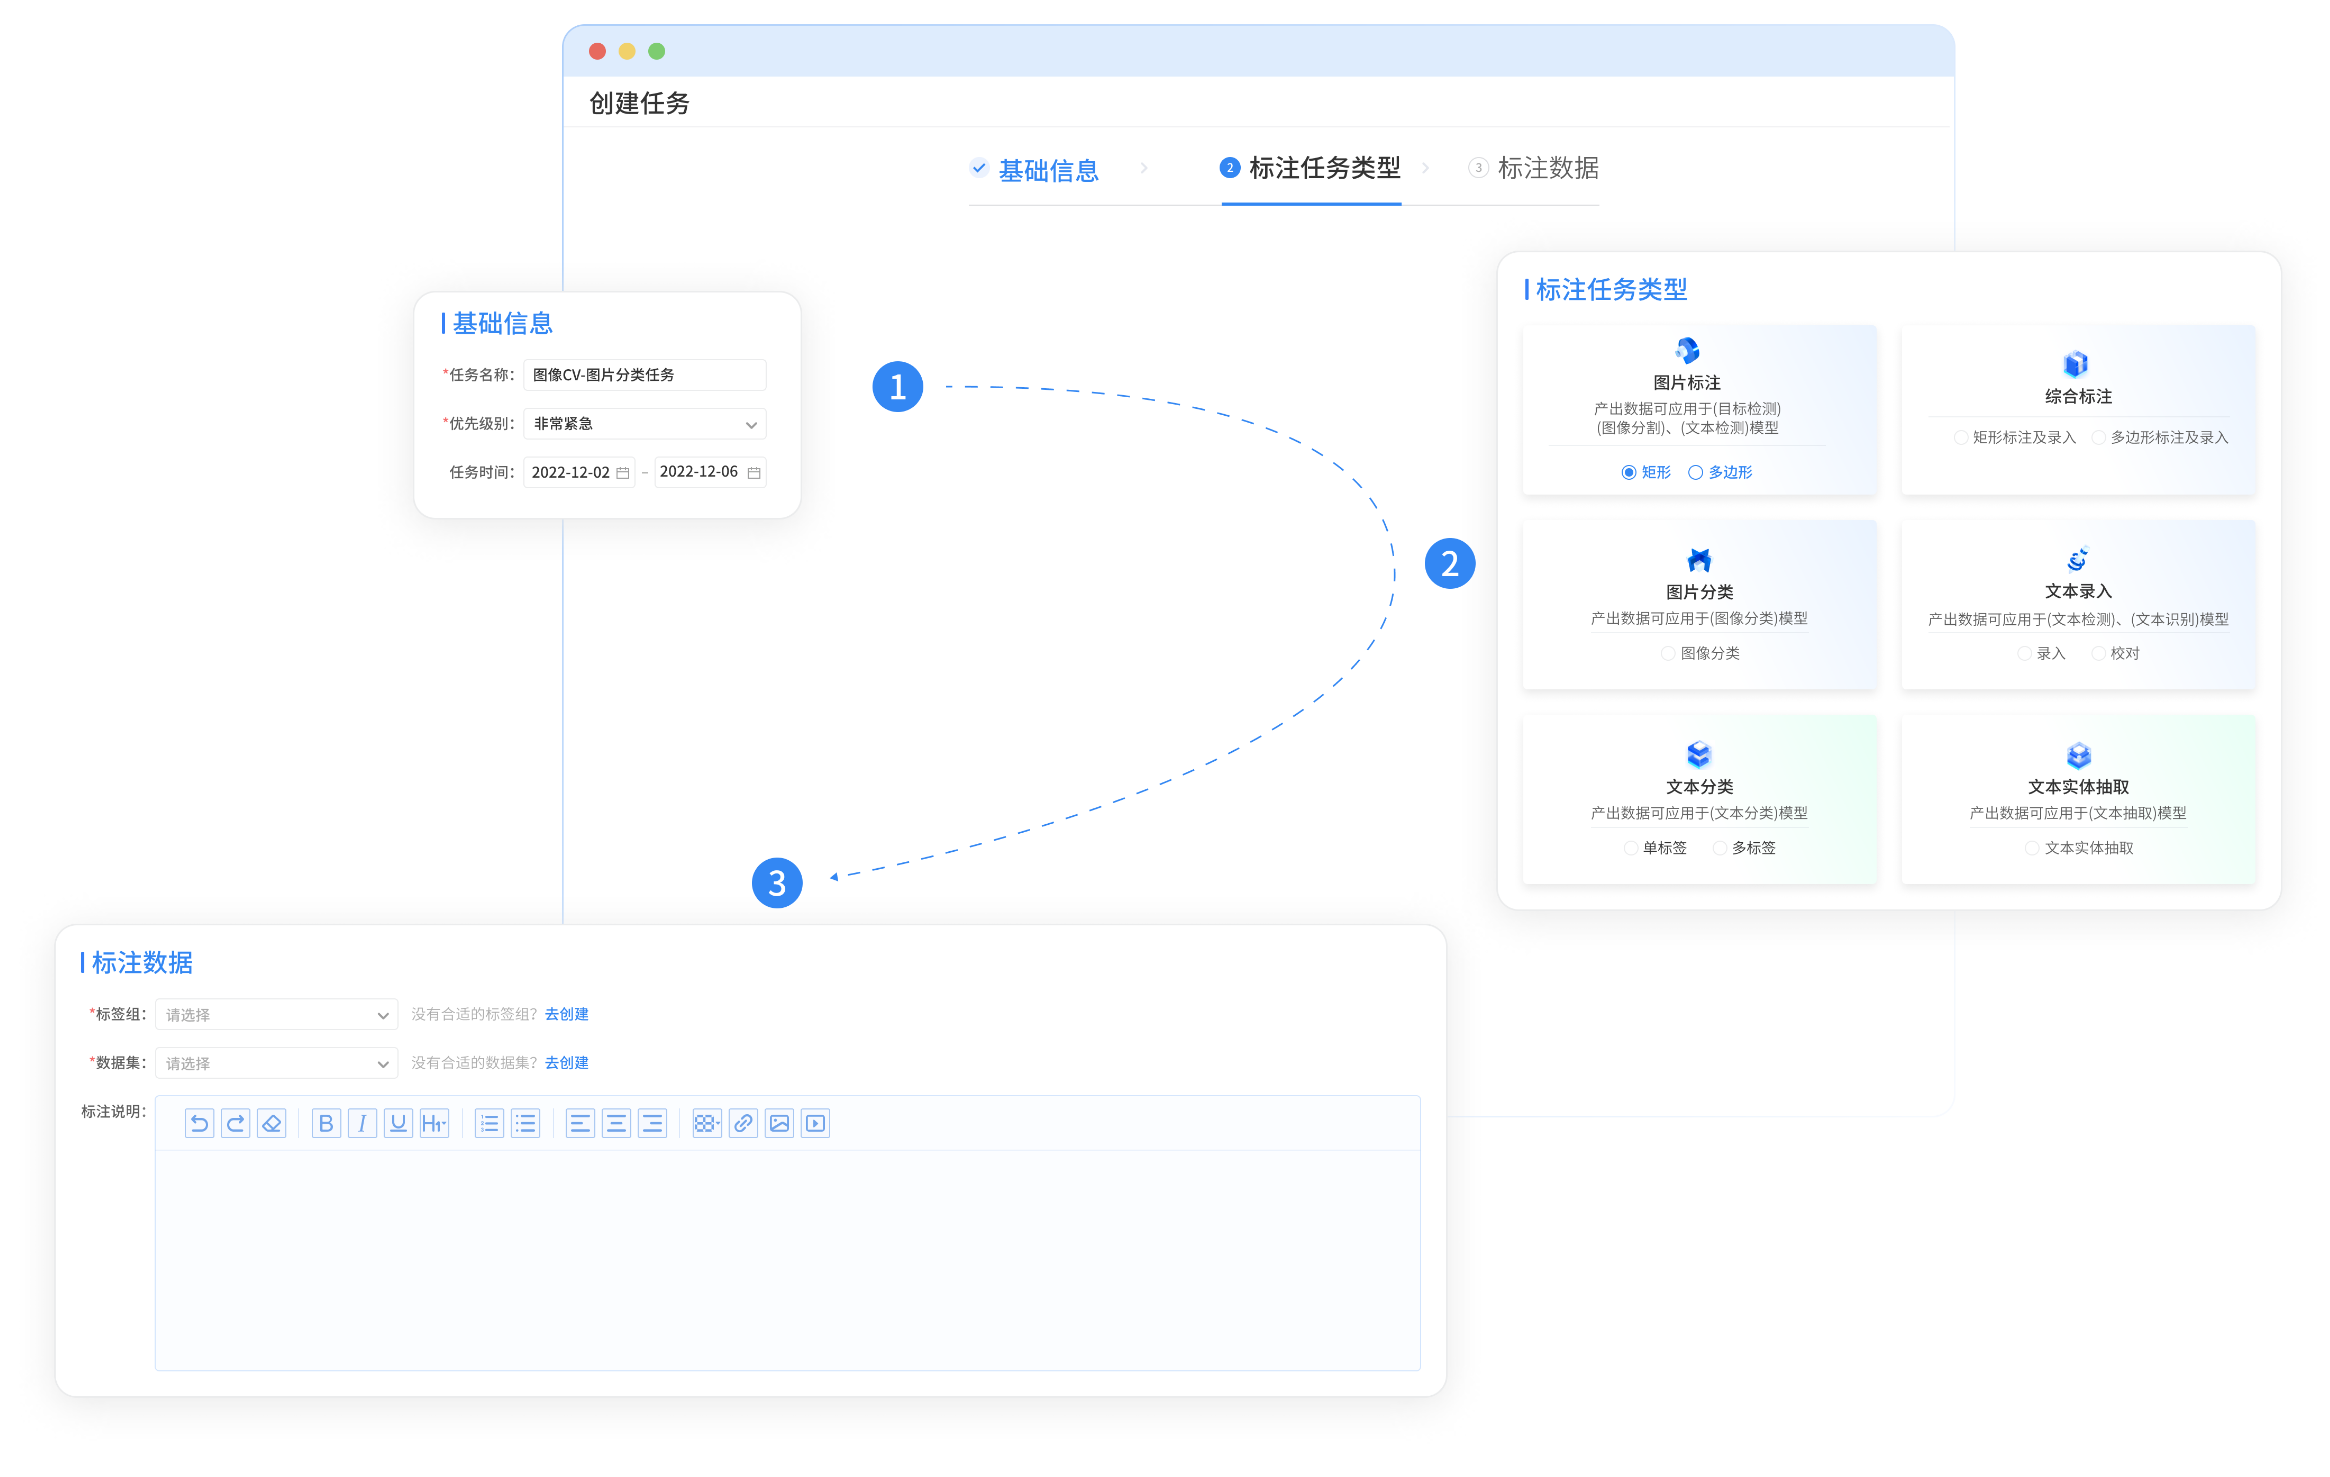The image size is (2330, 1477).
Task: Toggle italic formatting in the editor
Action: click(362, 1124)
